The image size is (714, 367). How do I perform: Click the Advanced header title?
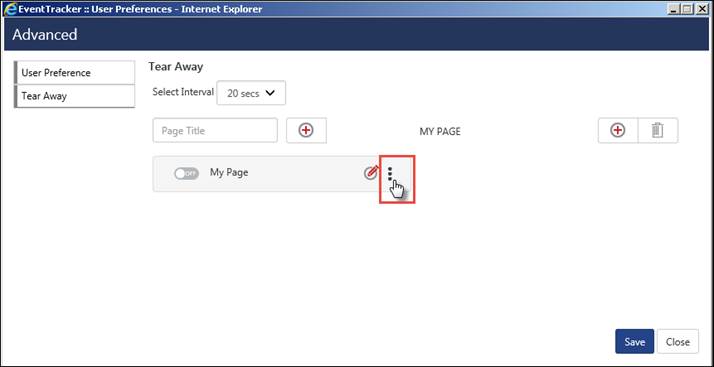tap(45, 35)
